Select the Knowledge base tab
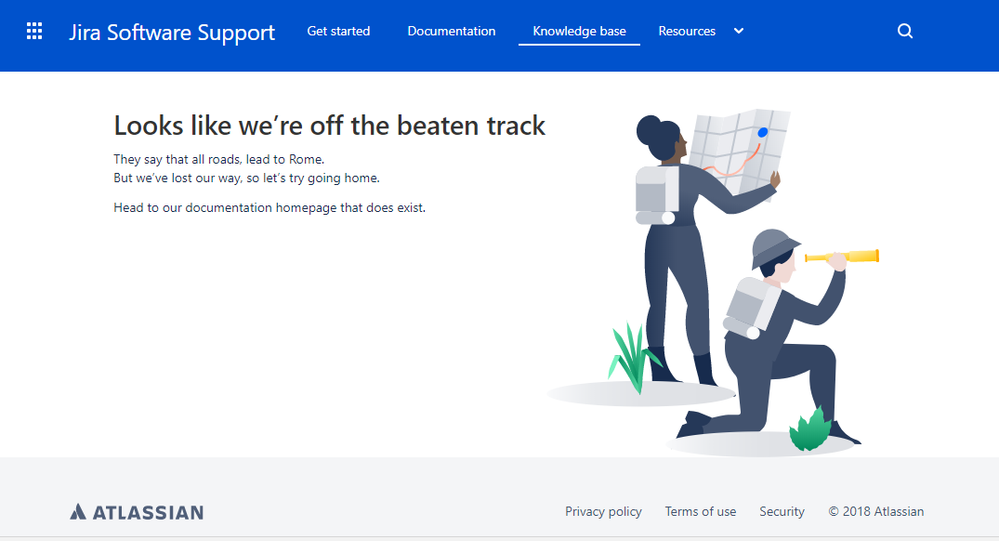Viewport: 999px width, 541px height. pyautogui.click(x=579, y=31)
